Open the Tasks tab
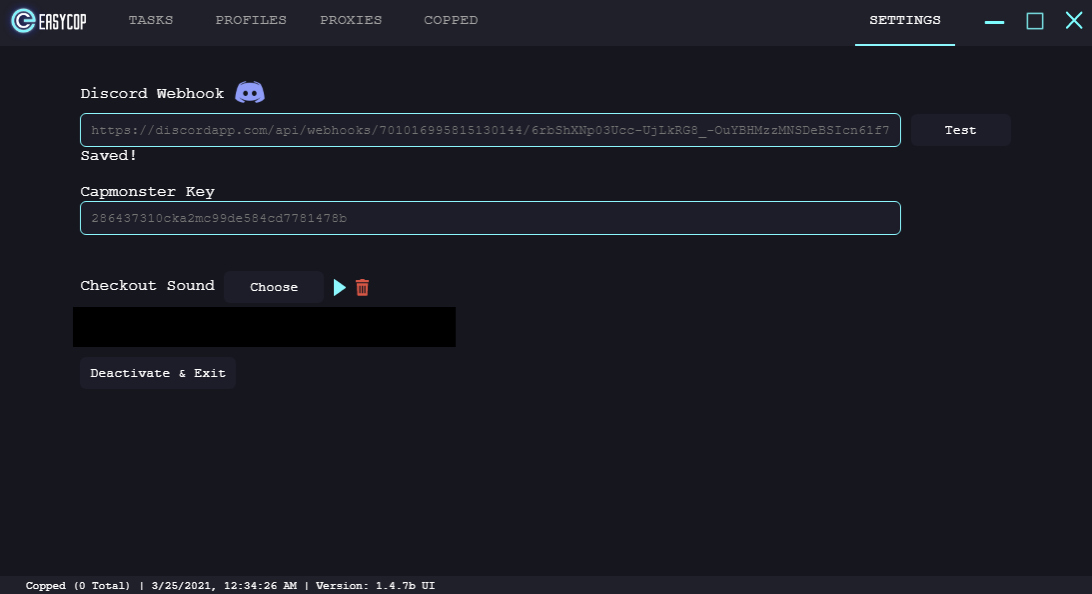This screenshot has height=594, width=1092. coord(151,20)
